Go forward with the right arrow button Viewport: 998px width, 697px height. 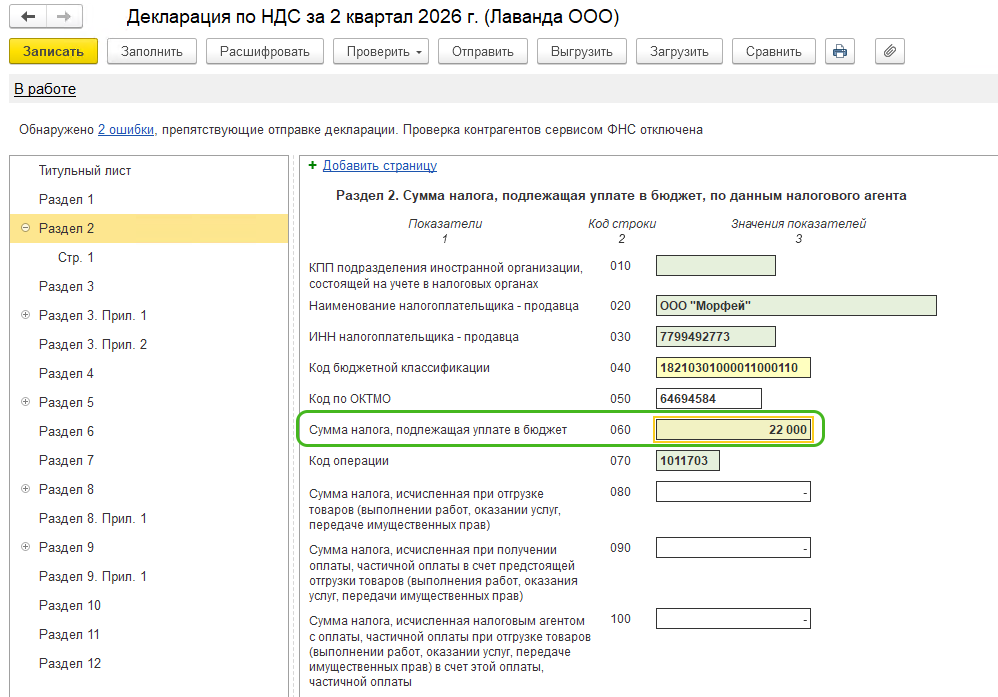click(x=64, y=17)
